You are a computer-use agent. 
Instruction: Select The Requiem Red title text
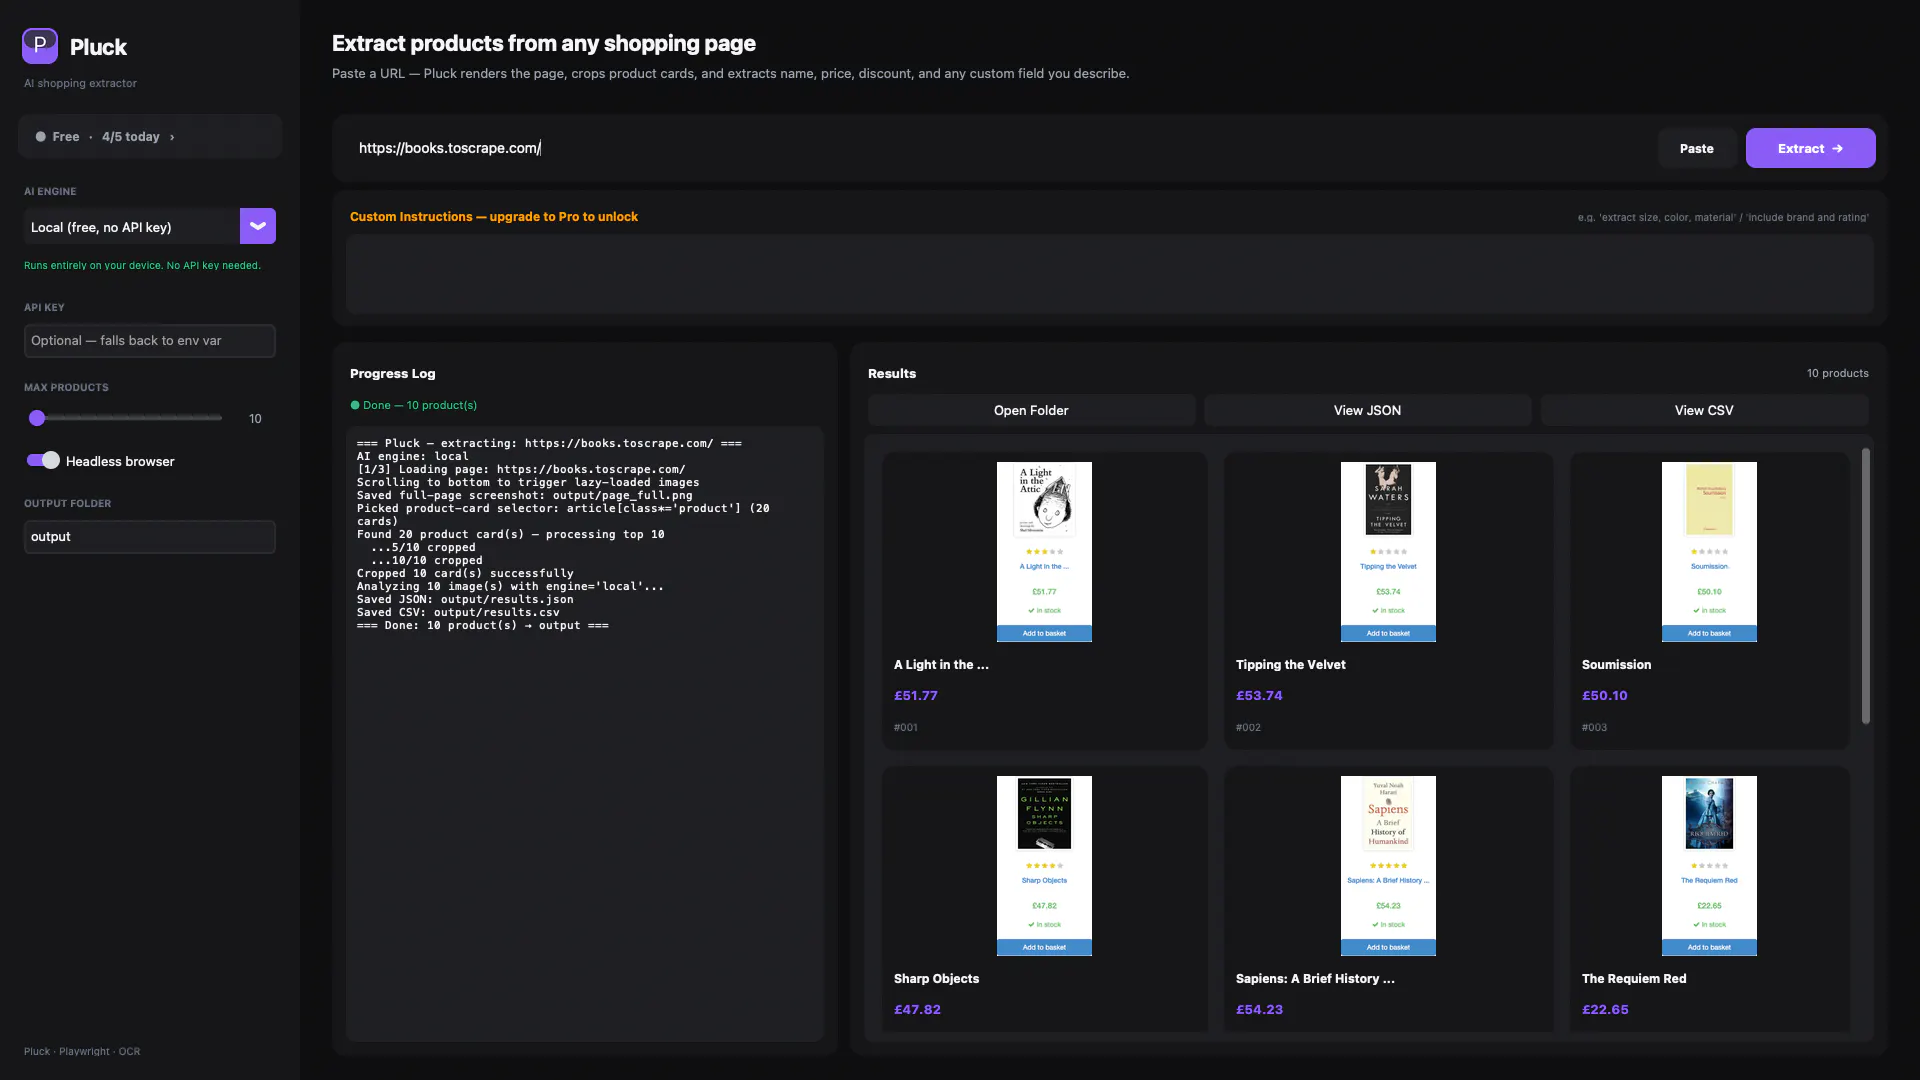pyautogui.click(x=1634, y=978)
